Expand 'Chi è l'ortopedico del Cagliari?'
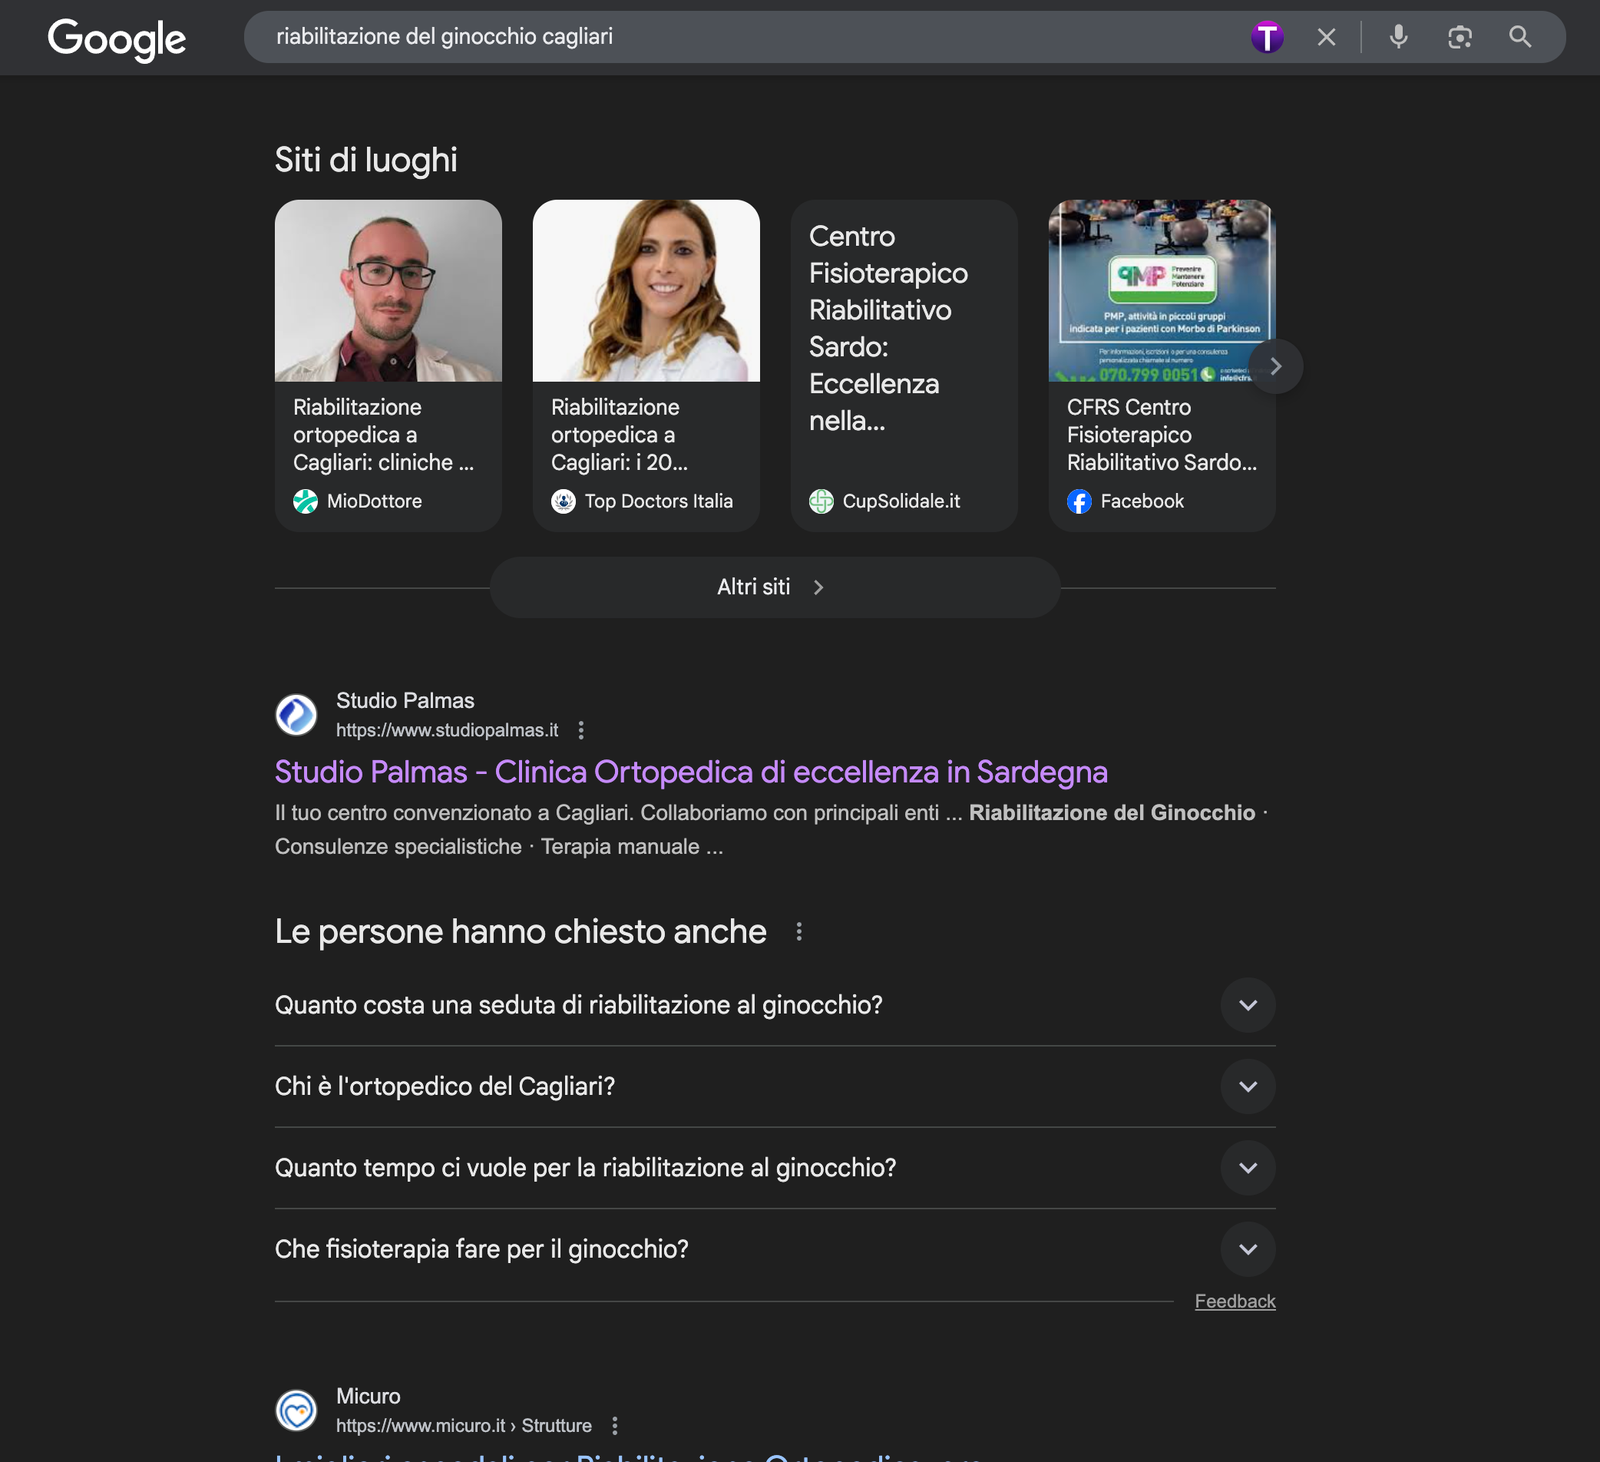This screenshot has width=1600, height=1462. click(1247, 1086)
